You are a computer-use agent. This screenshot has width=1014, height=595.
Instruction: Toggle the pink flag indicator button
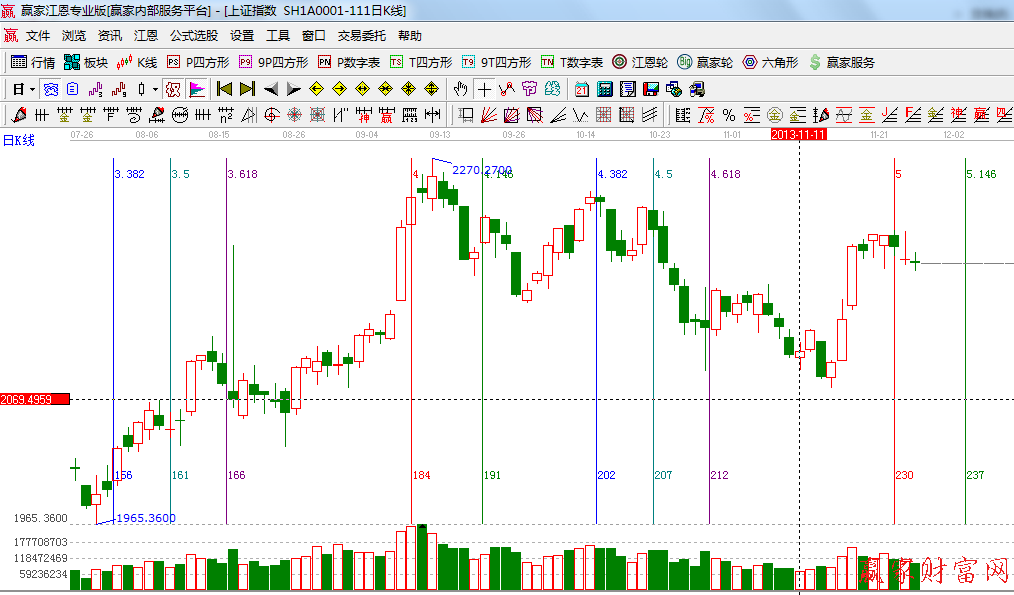(x=197, y=89)
